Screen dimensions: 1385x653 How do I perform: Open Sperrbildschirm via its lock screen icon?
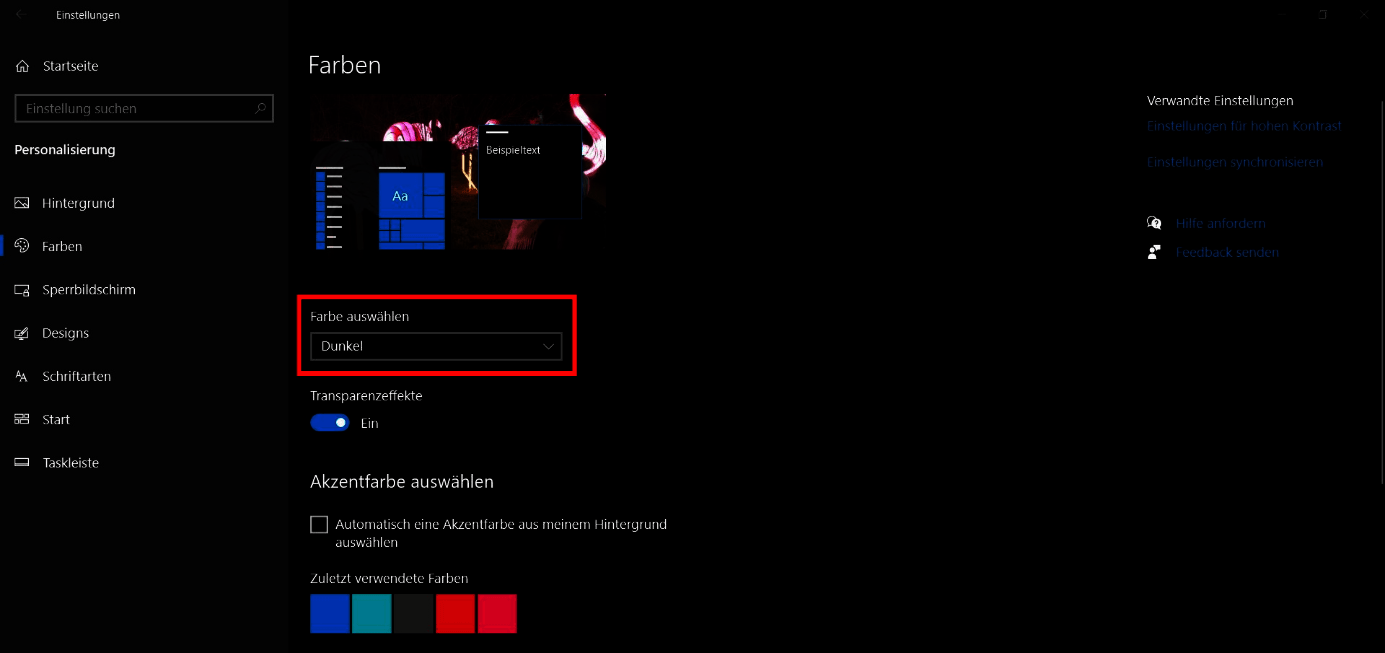[22, 289]
